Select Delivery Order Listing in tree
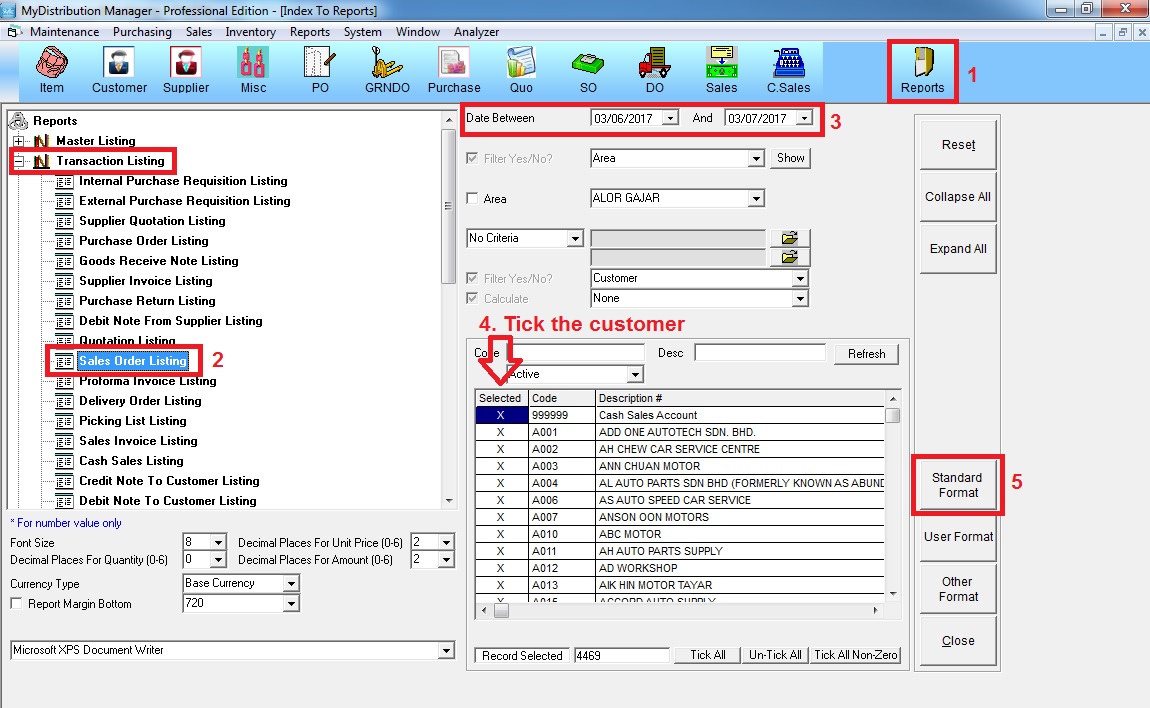Image resolution: width=1150 pixels, height=708 pixels. click(x=140, y=401)
